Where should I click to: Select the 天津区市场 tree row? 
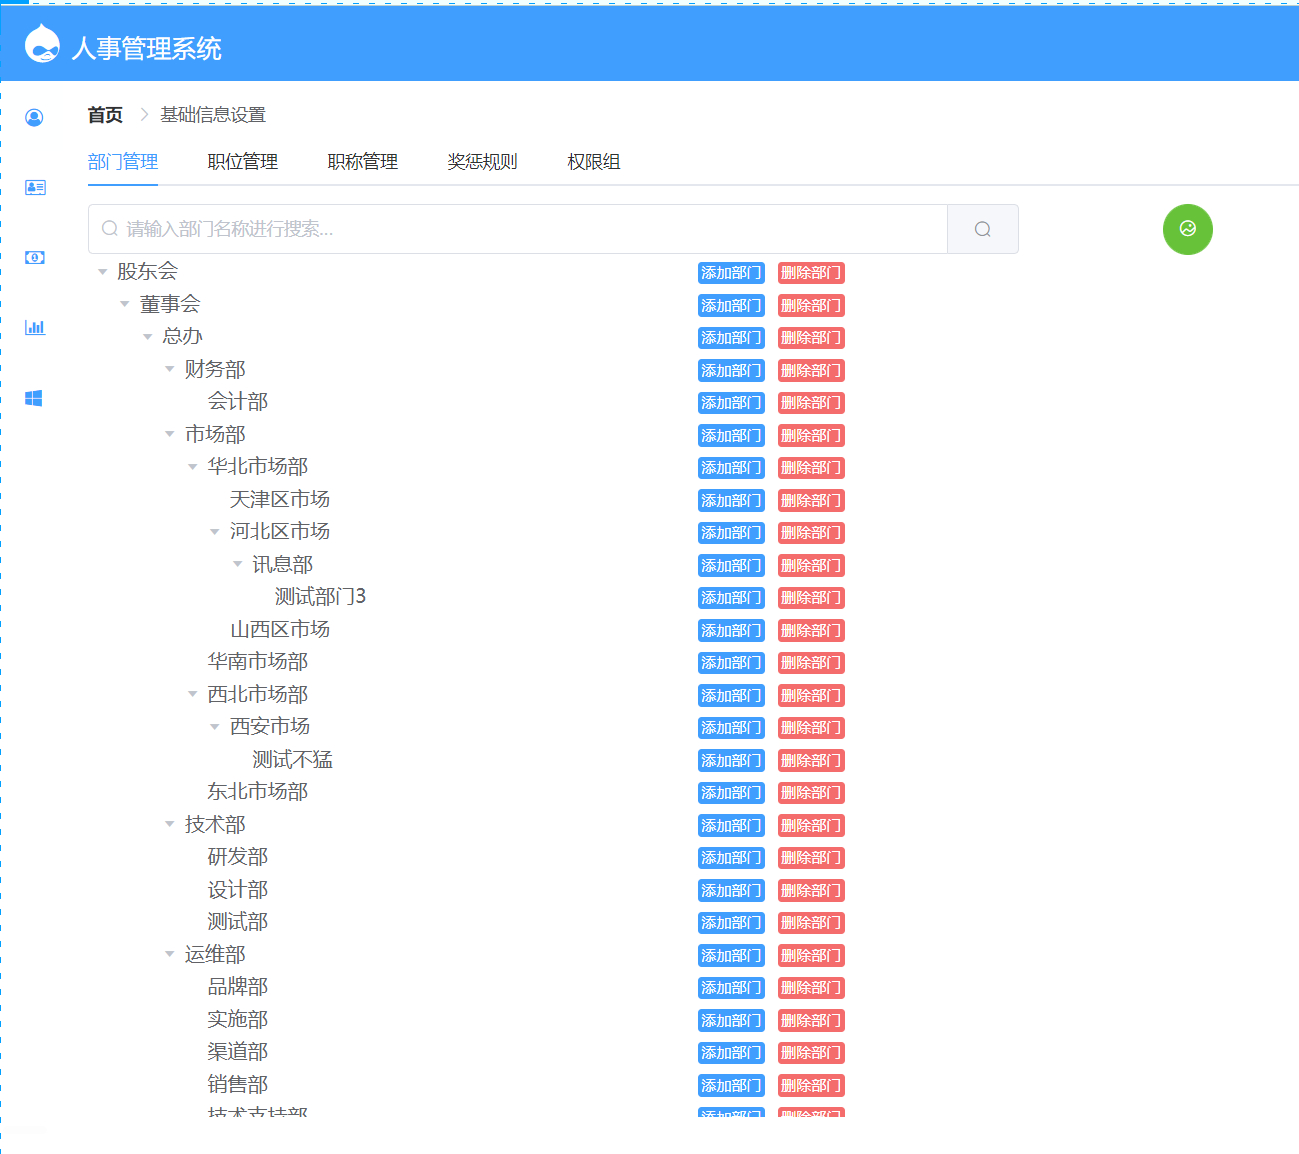coord(280,499)
